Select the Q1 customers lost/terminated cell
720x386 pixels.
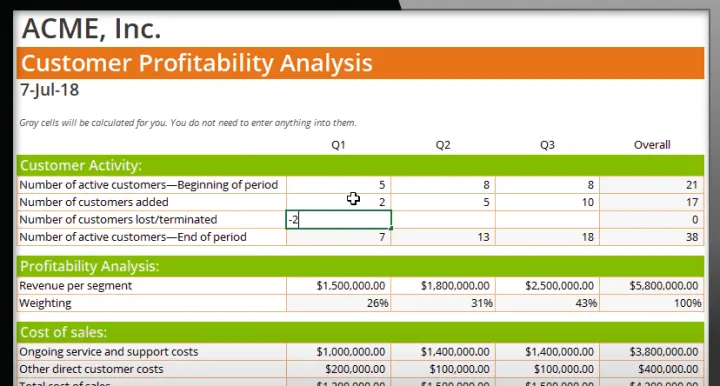(338, 220)
